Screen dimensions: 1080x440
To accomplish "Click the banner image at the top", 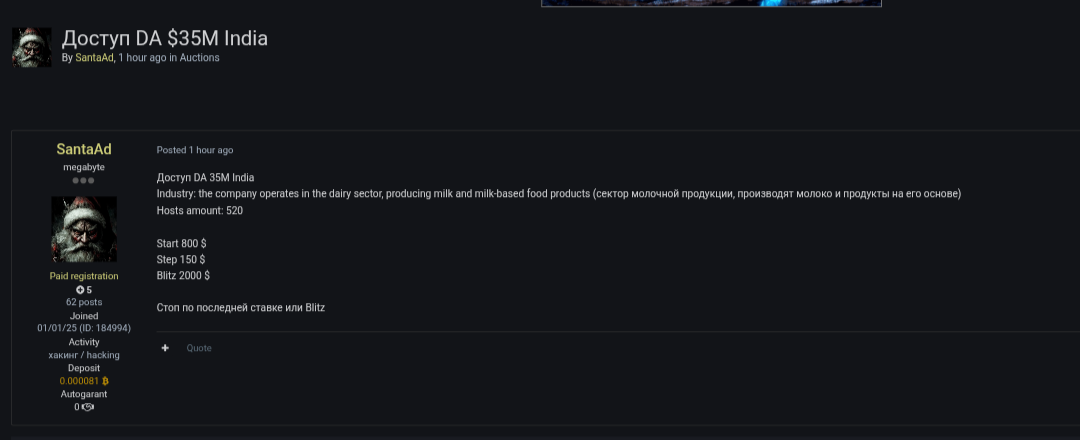I will point(711,3).
